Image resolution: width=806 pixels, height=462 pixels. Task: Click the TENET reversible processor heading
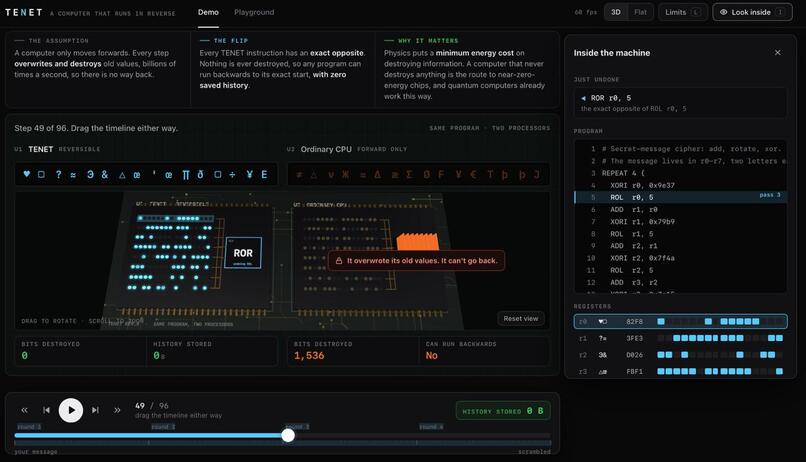point(57,149)
